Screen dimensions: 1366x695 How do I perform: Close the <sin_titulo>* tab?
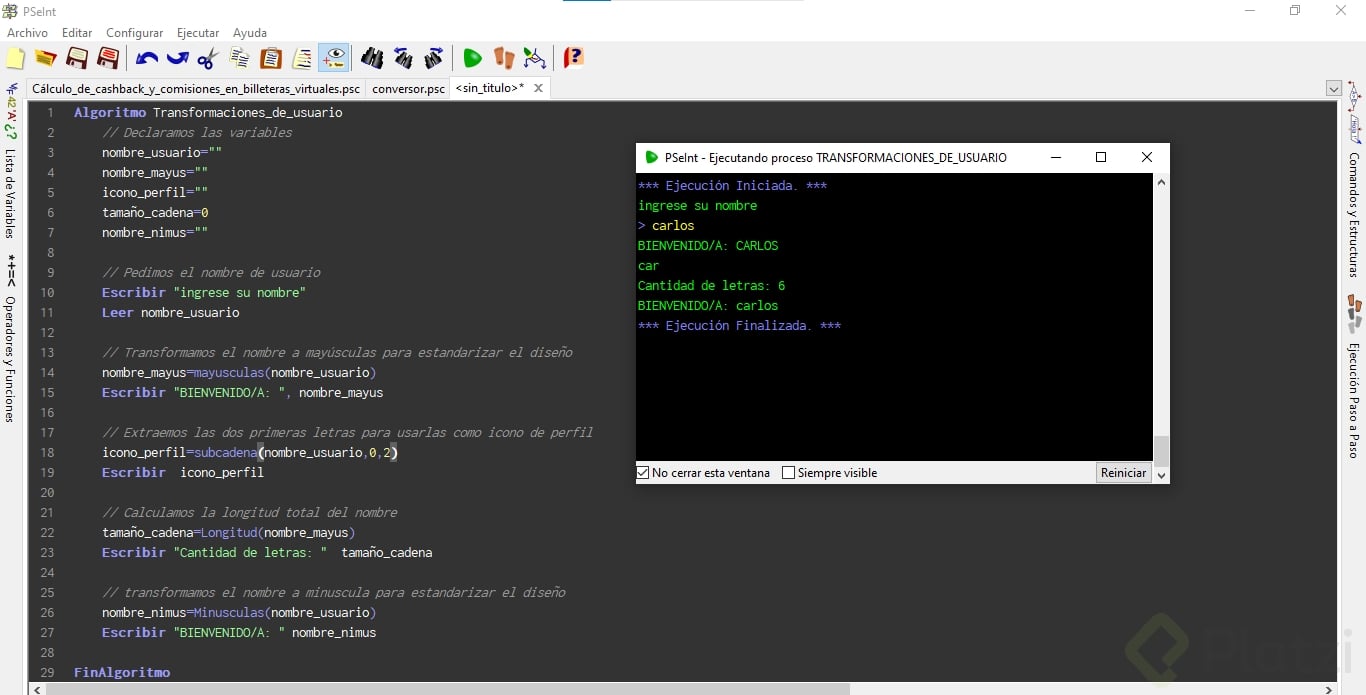coord(538,88)
